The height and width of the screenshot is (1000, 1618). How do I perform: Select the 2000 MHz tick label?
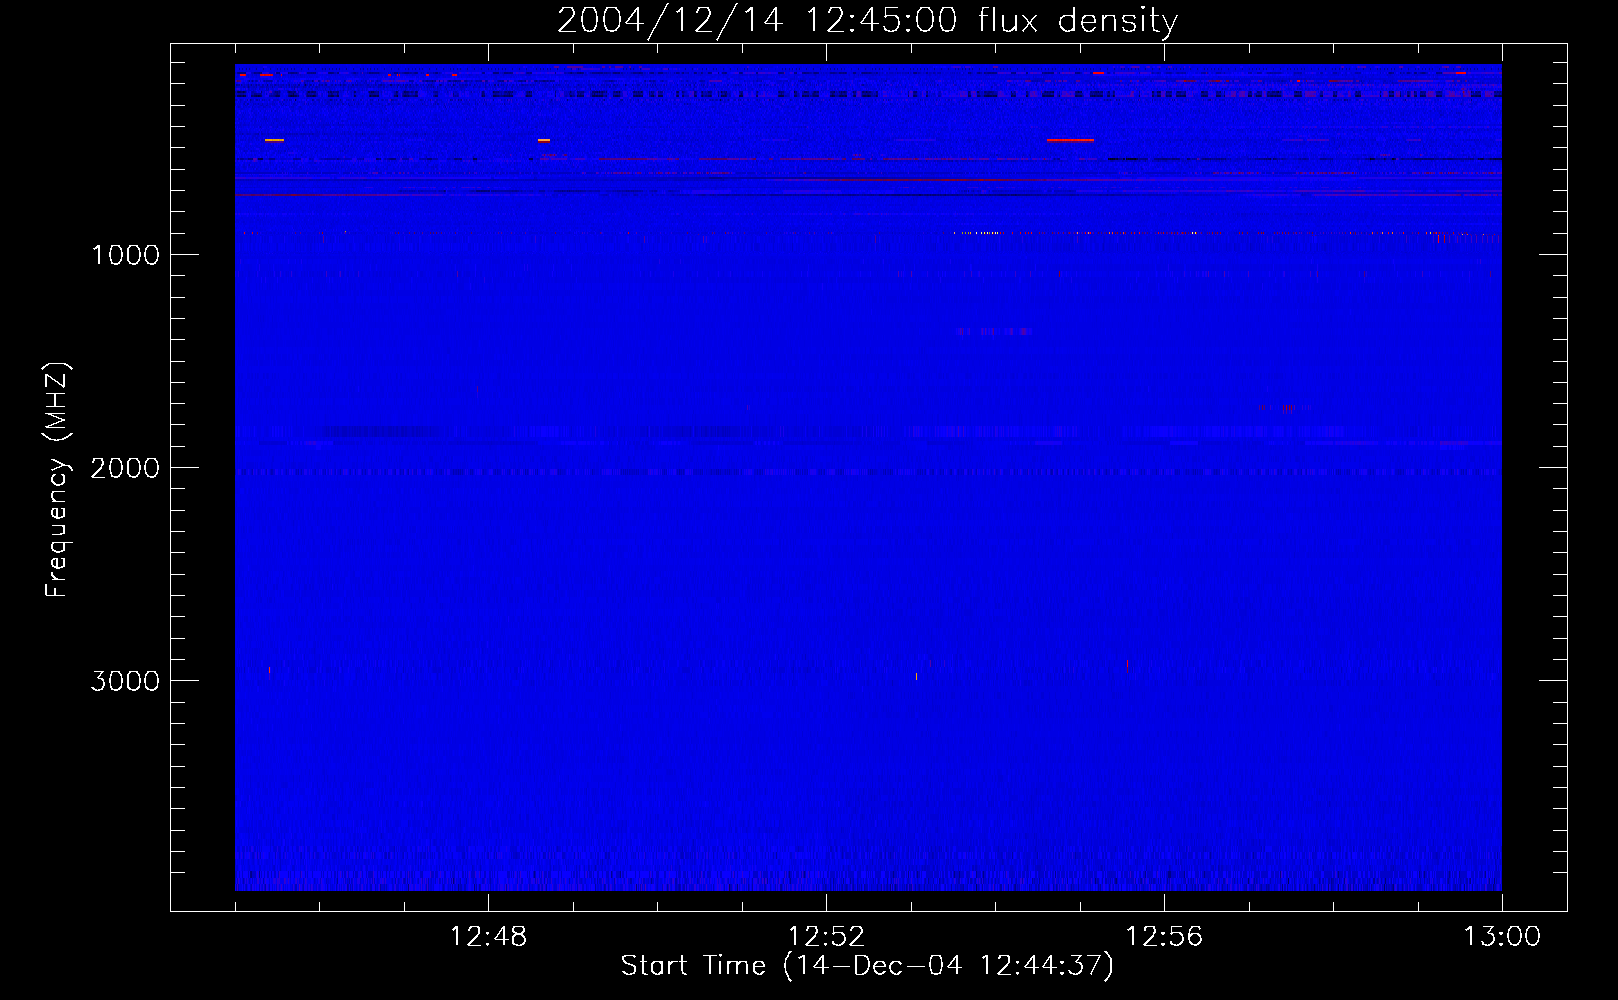pyautogui.click(x=125, y=468)
